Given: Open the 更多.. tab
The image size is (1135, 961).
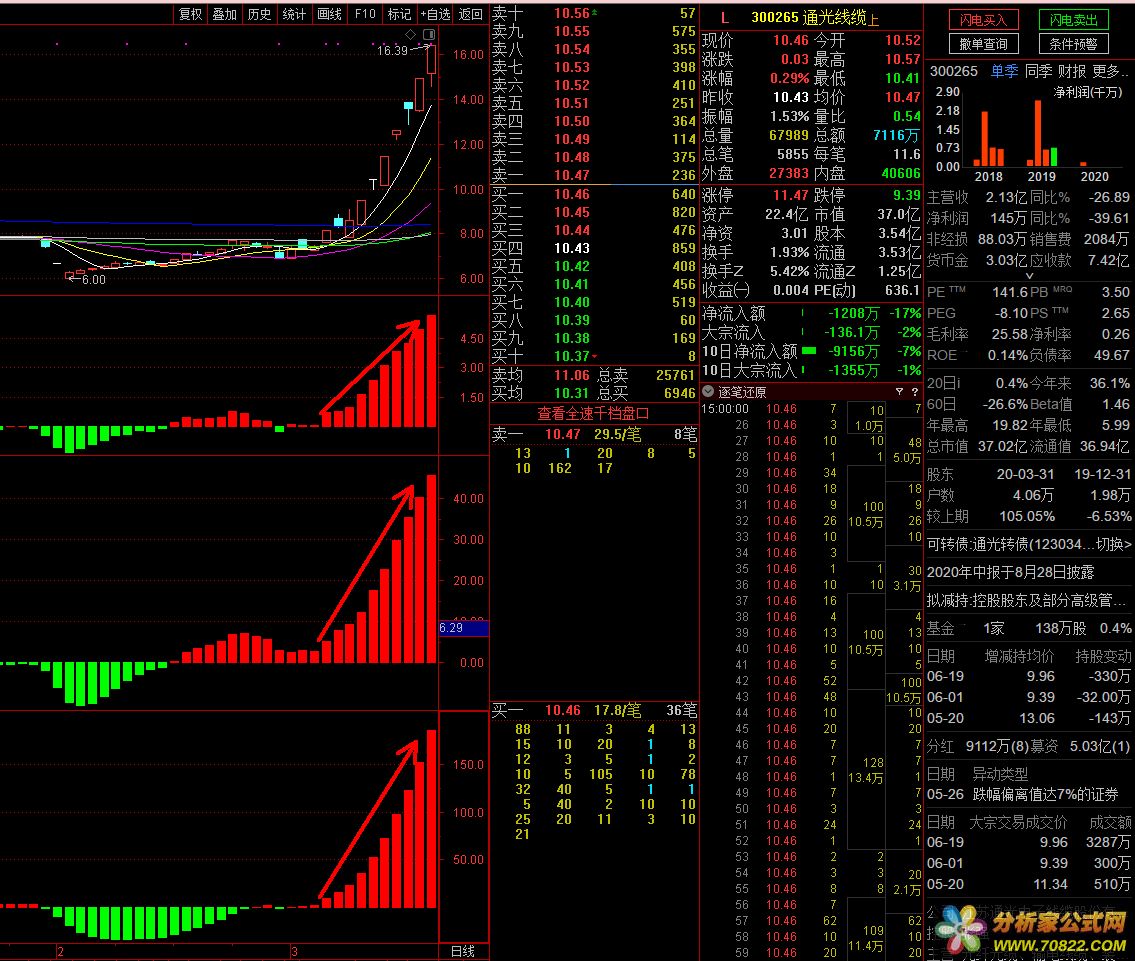Looking at the screenshot, I should pyautogui.click(x=1110, y=71).
